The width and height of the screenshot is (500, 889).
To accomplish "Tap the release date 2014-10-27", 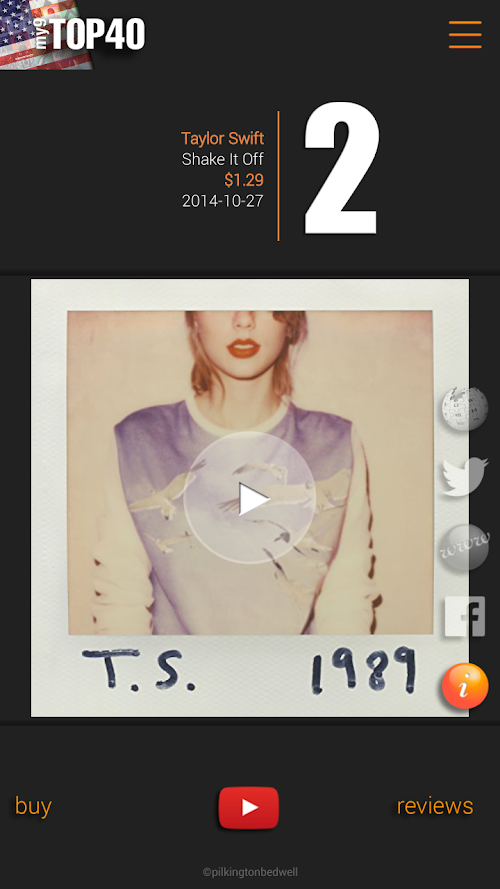I will point(222,201).
